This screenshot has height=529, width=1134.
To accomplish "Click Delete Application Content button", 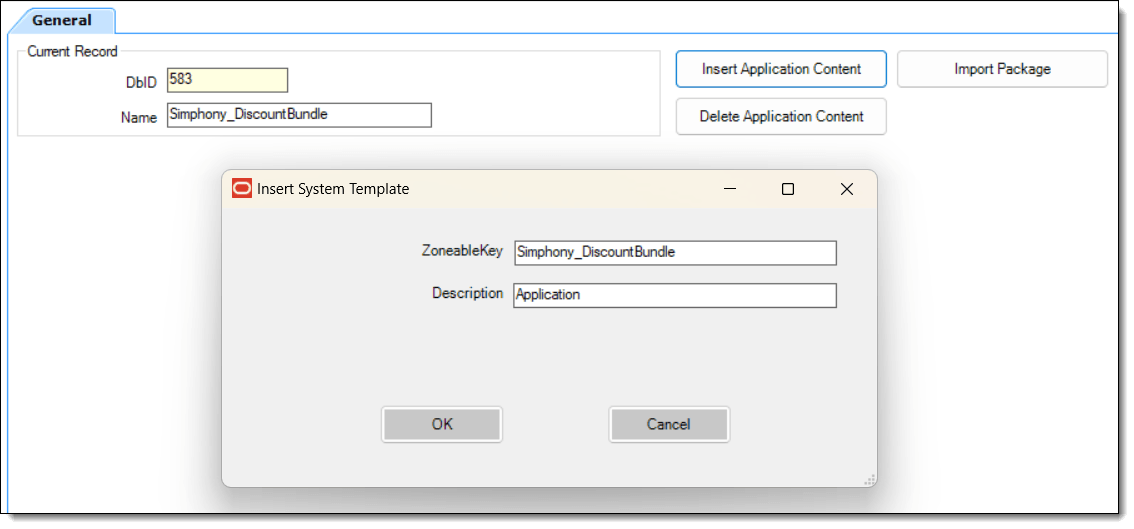I will coord(781,117).
